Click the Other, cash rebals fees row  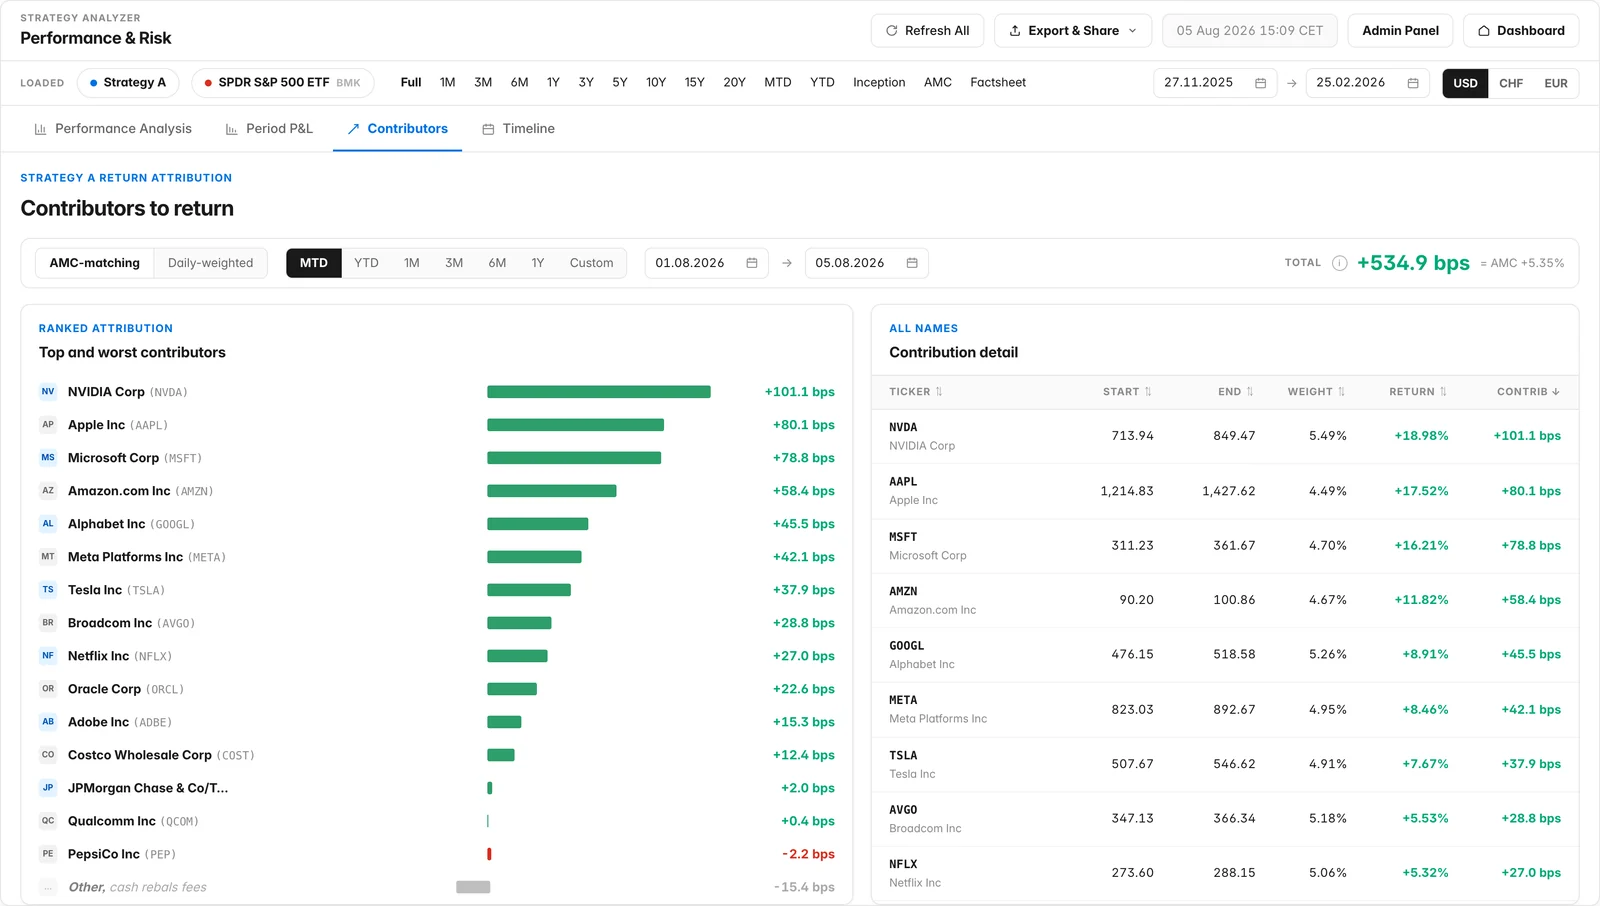[437, 887]
